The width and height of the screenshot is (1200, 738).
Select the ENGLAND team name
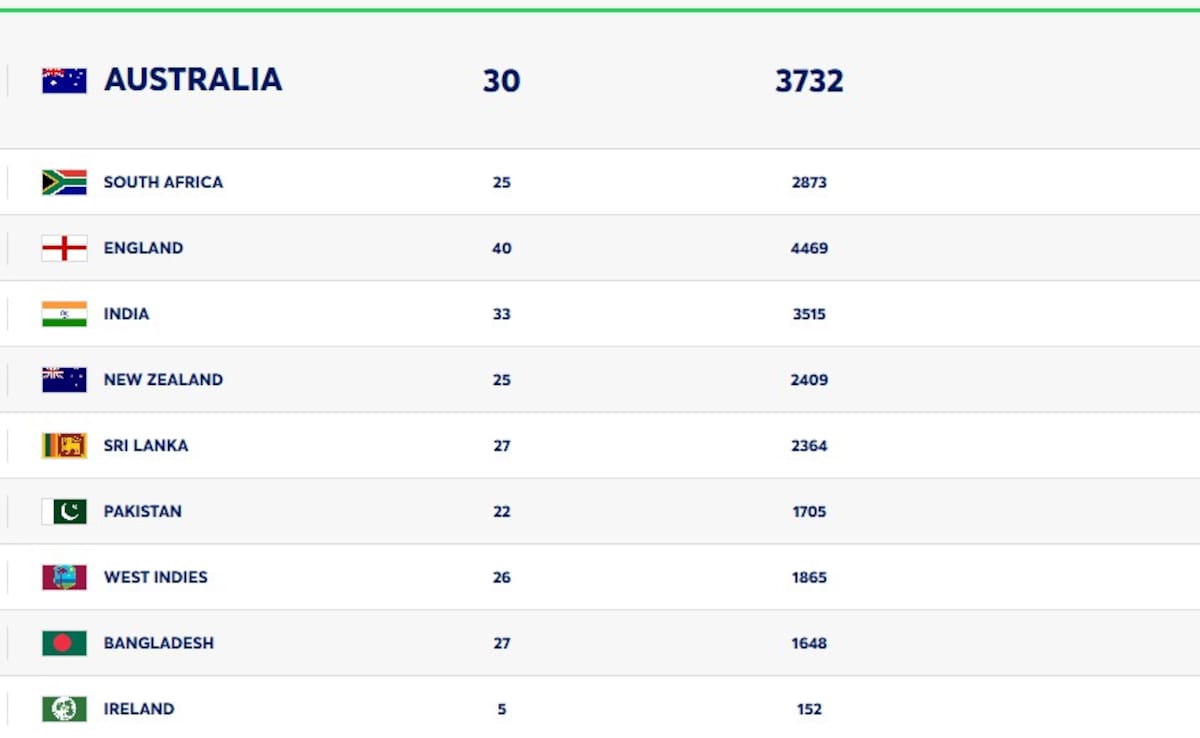point(143,248)
